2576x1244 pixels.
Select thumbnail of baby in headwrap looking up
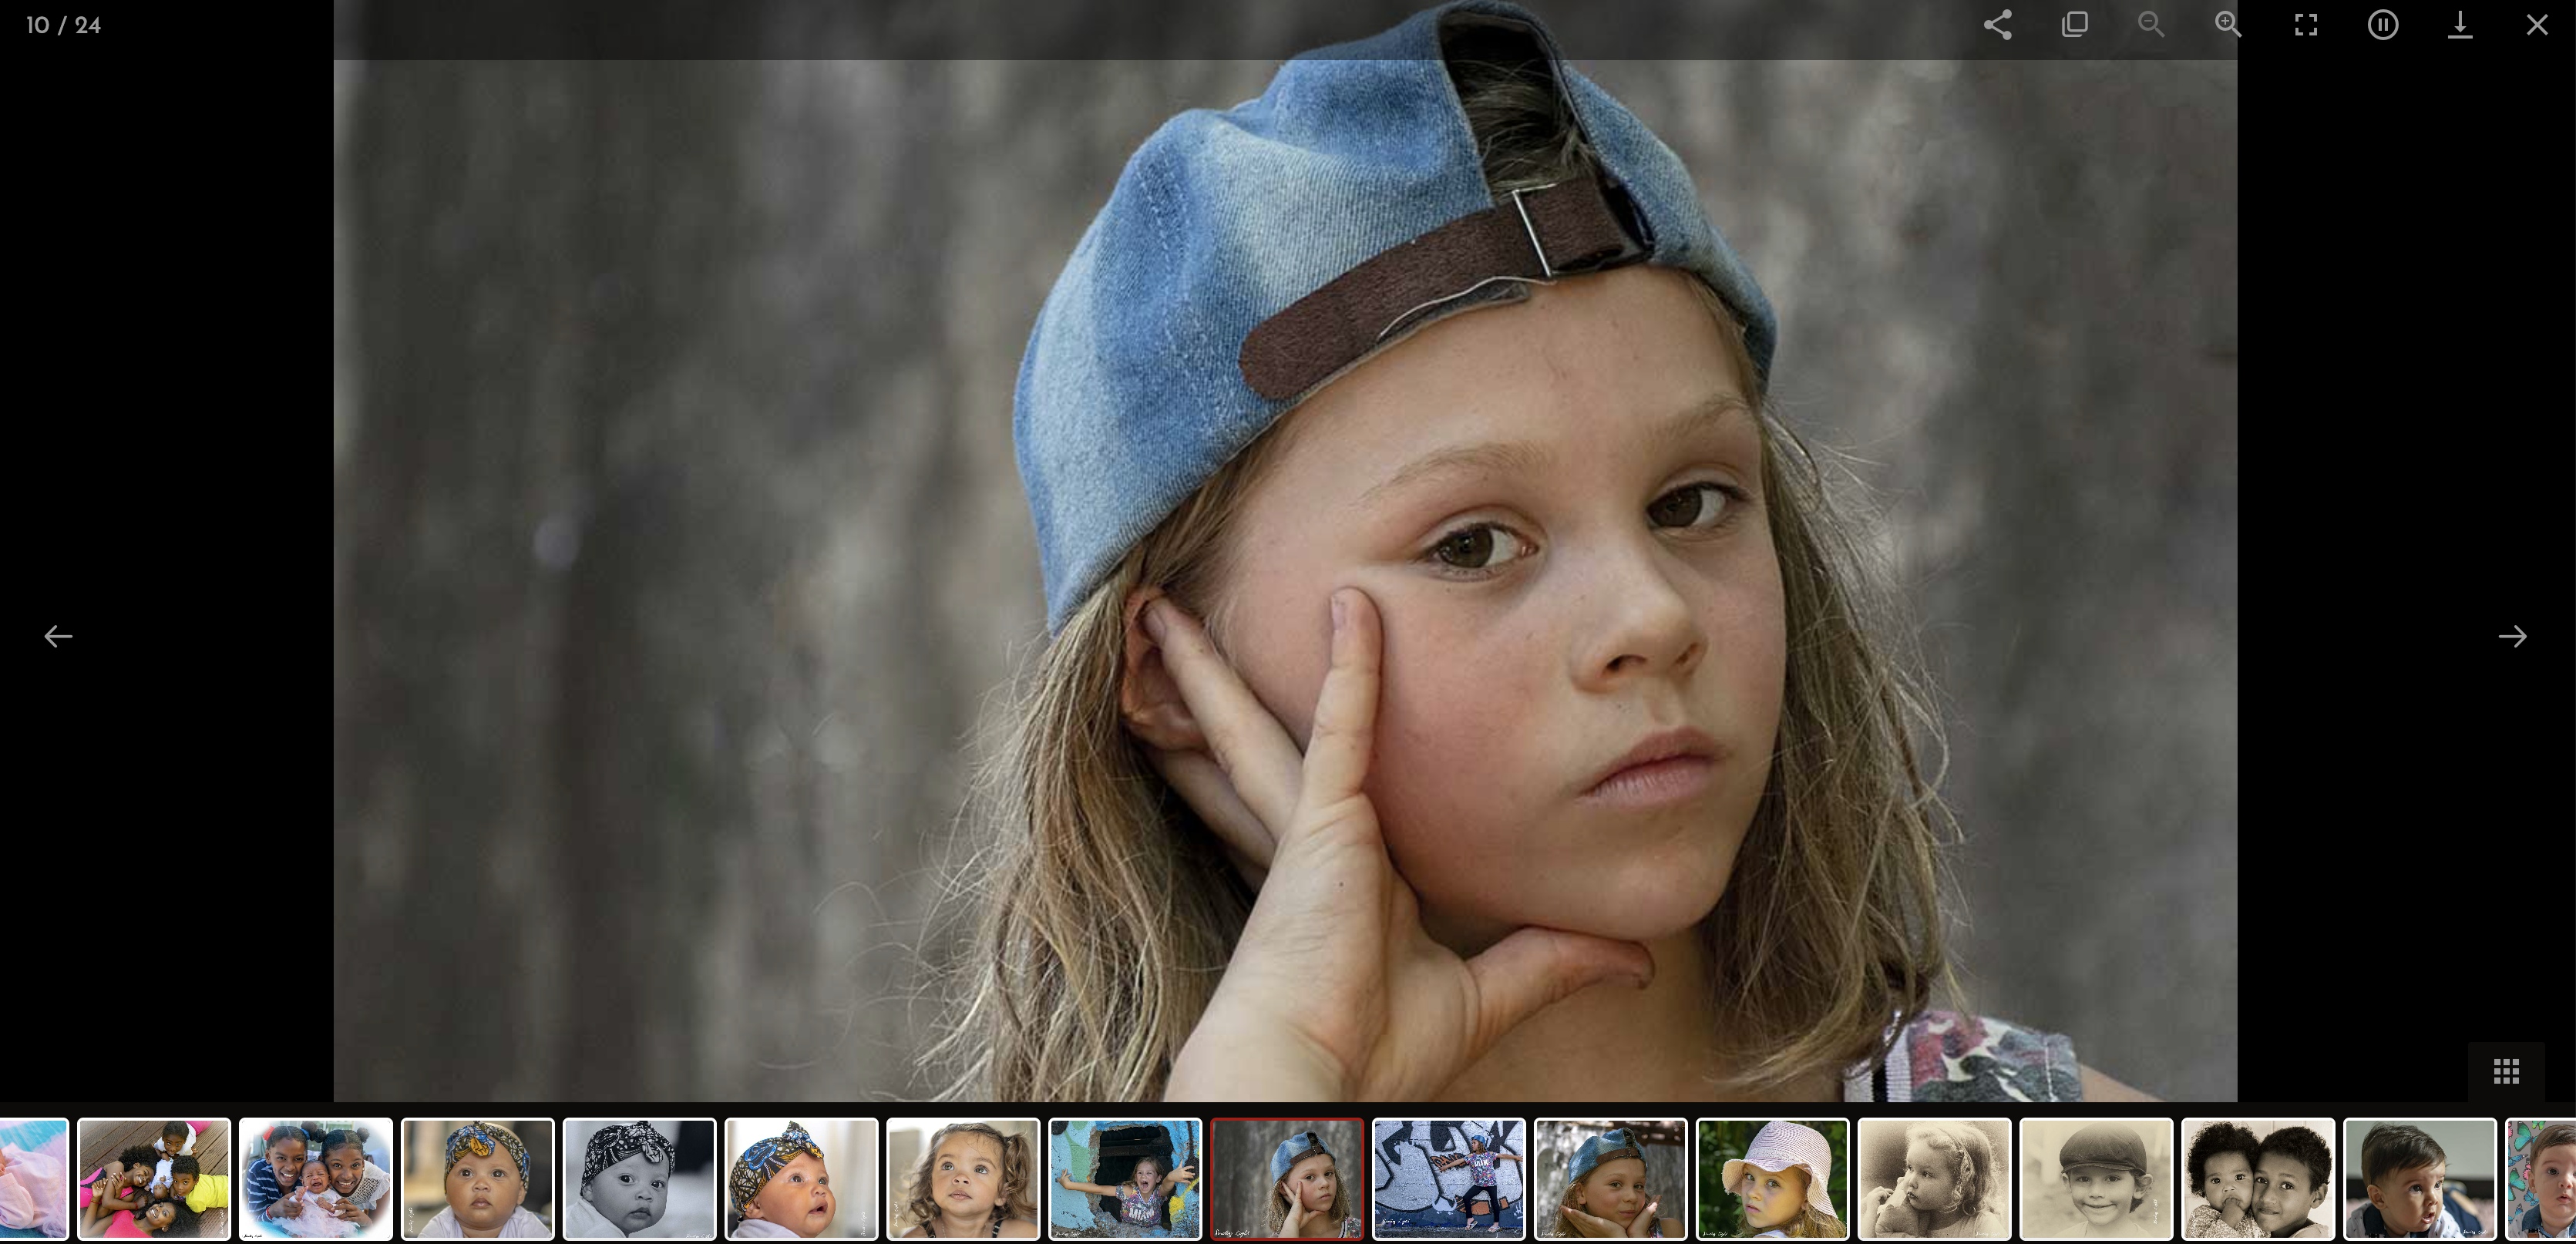(x=802, y=1179)
